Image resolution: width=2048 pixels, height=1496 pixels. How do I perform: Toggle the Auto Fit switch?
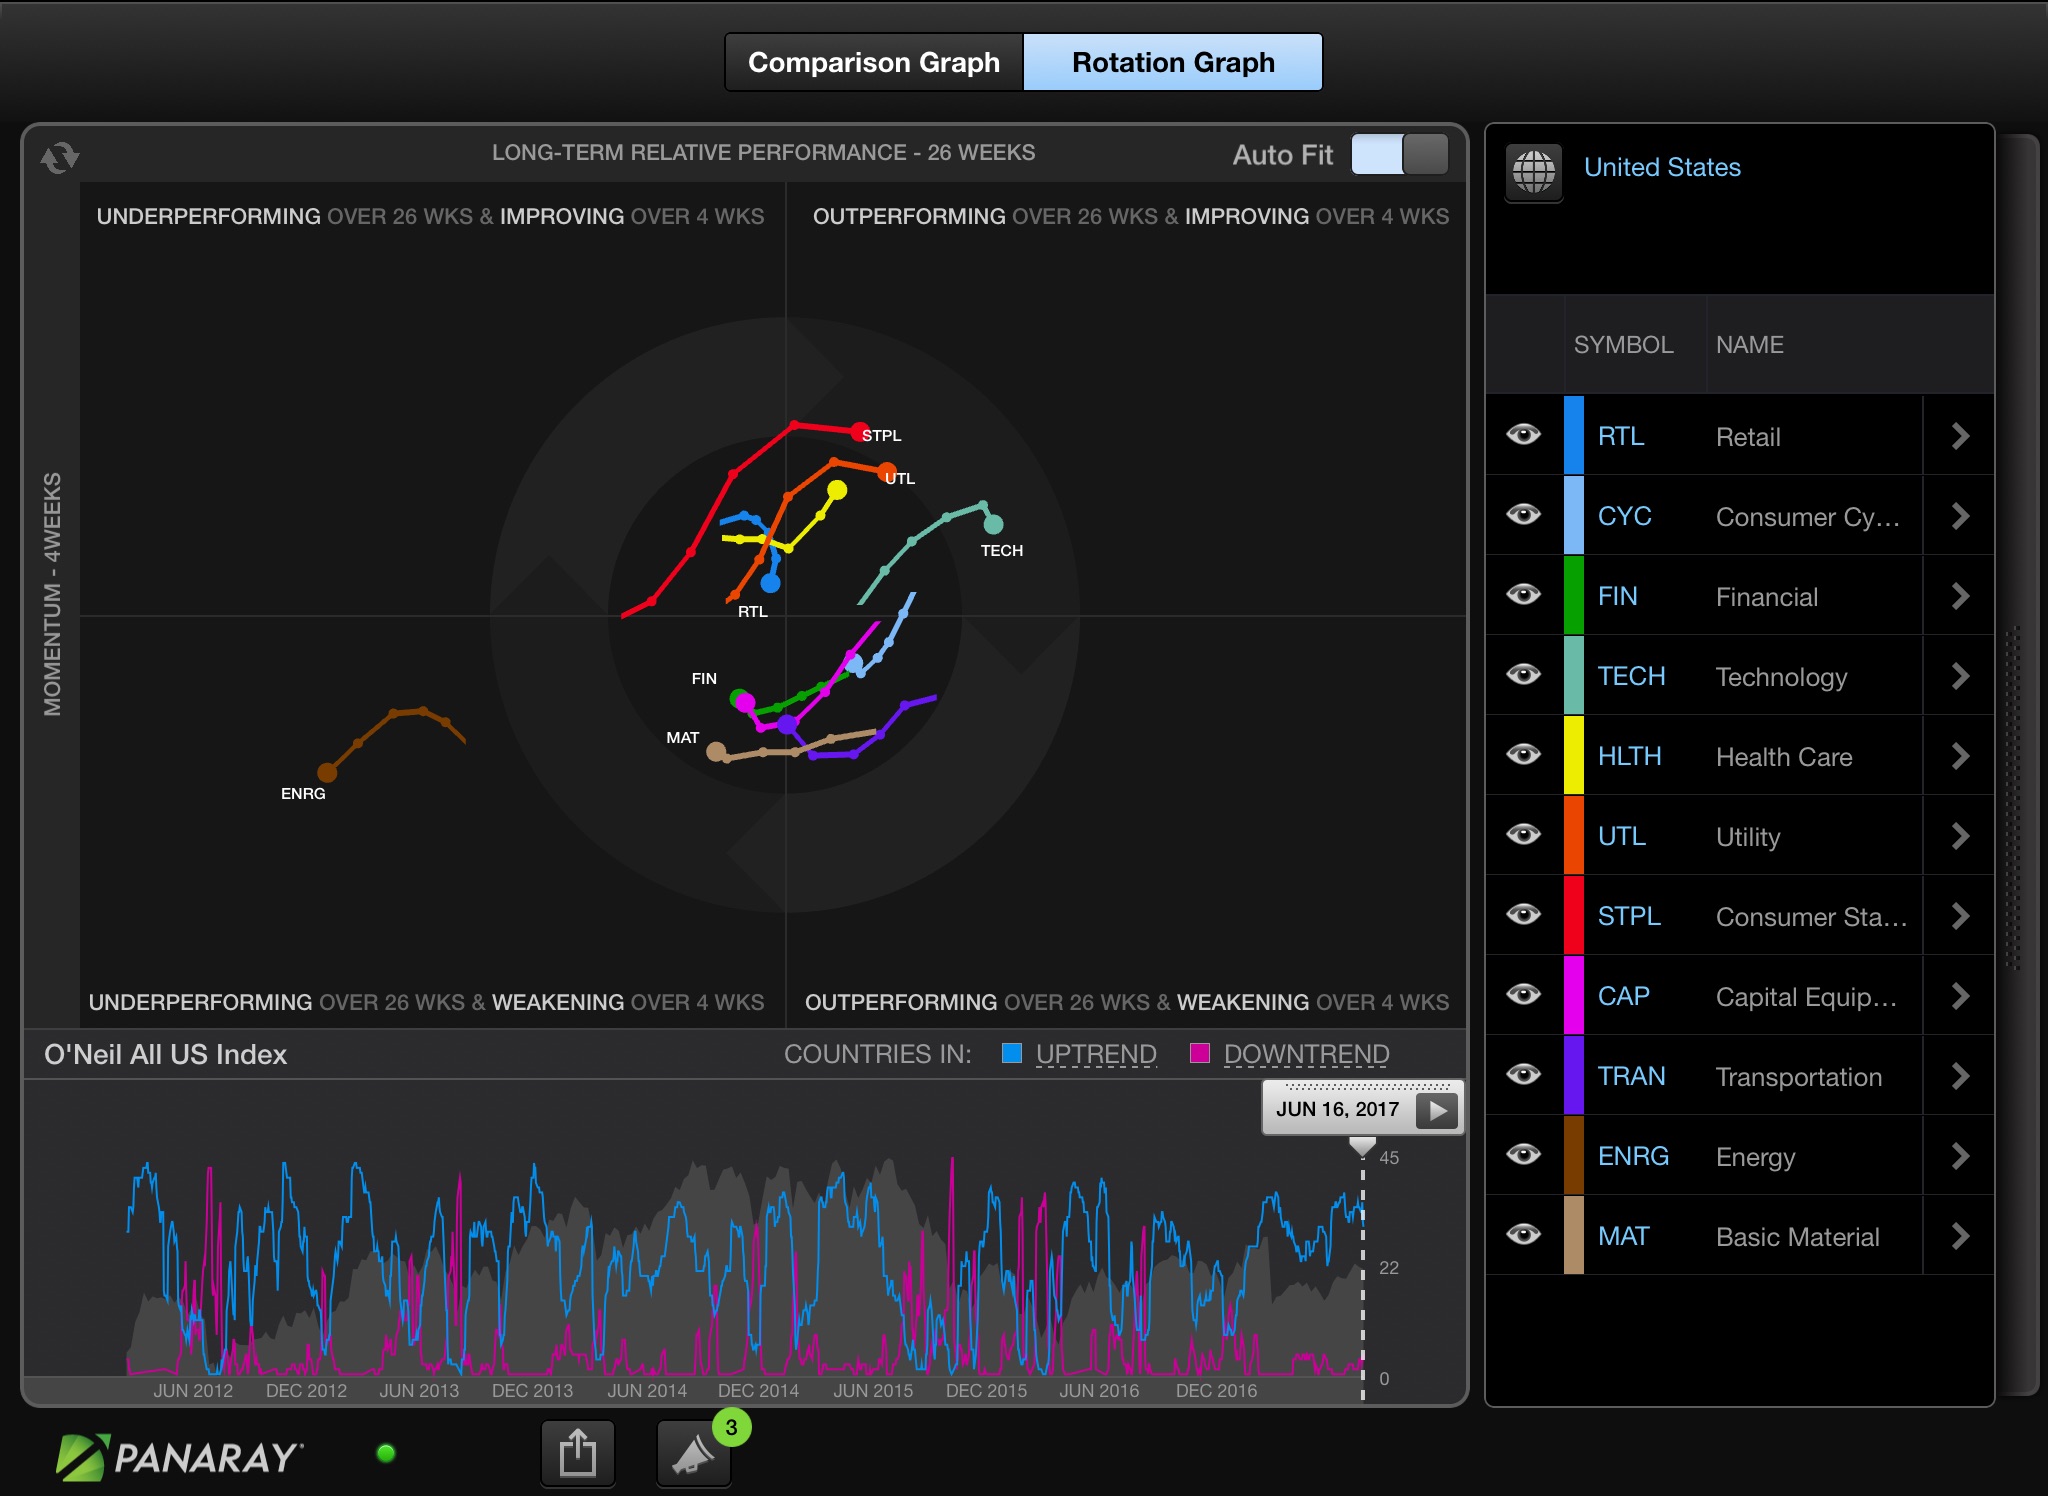pyautogui.click(x=1399, y=155)
